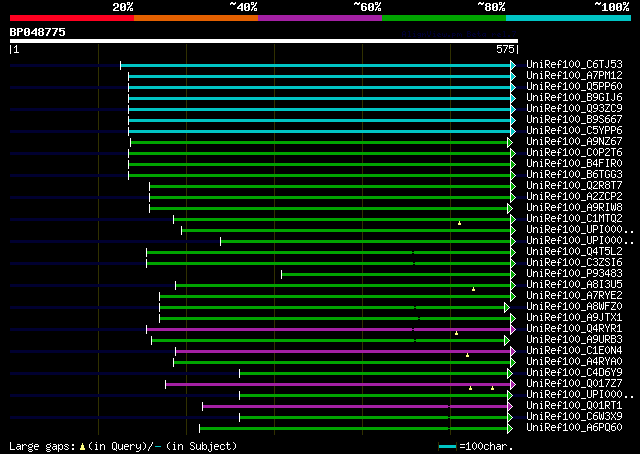Select the UniRef100_Q01RT1 label
Image resolution: width=640 pixels, height=454 pixels.
tap(574, 405)
